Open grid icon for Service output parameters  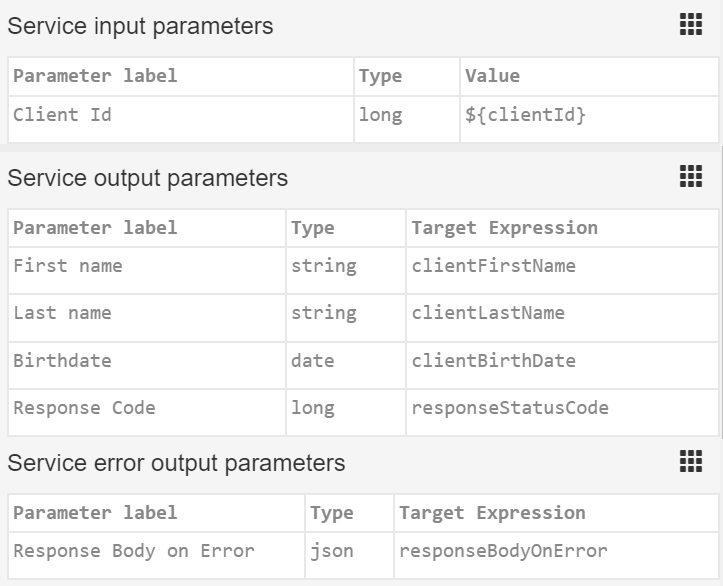click(690, 177)
